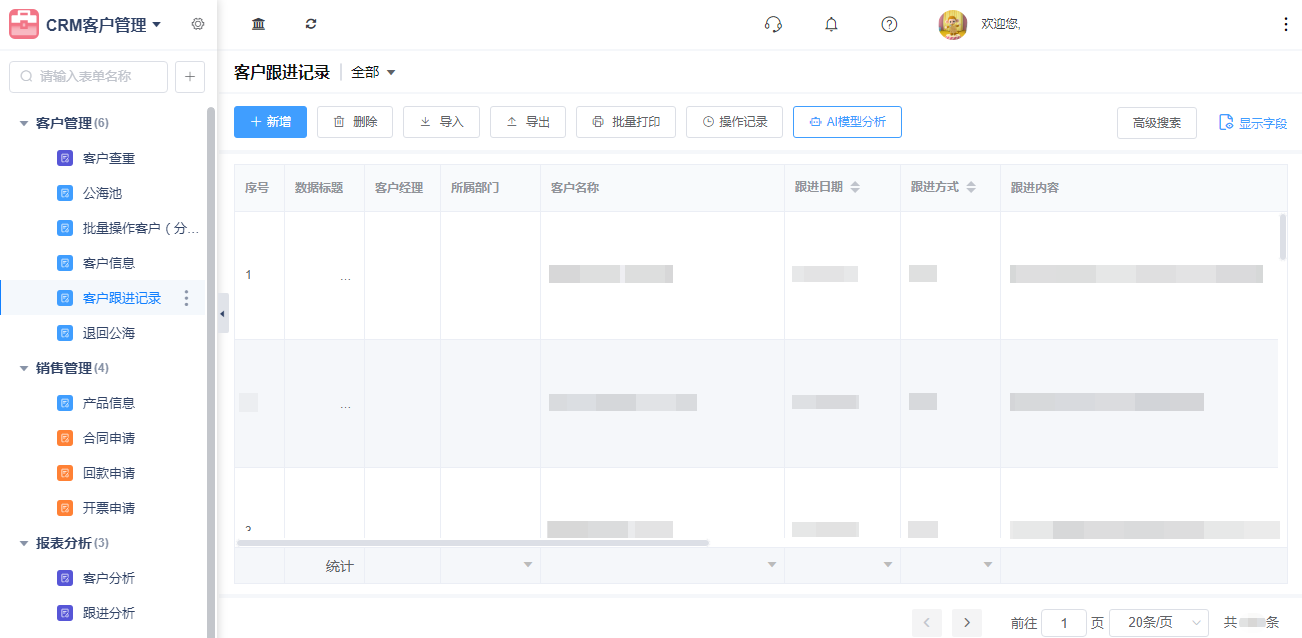Click the 回款申请 orange form icon

click(65, 473)
